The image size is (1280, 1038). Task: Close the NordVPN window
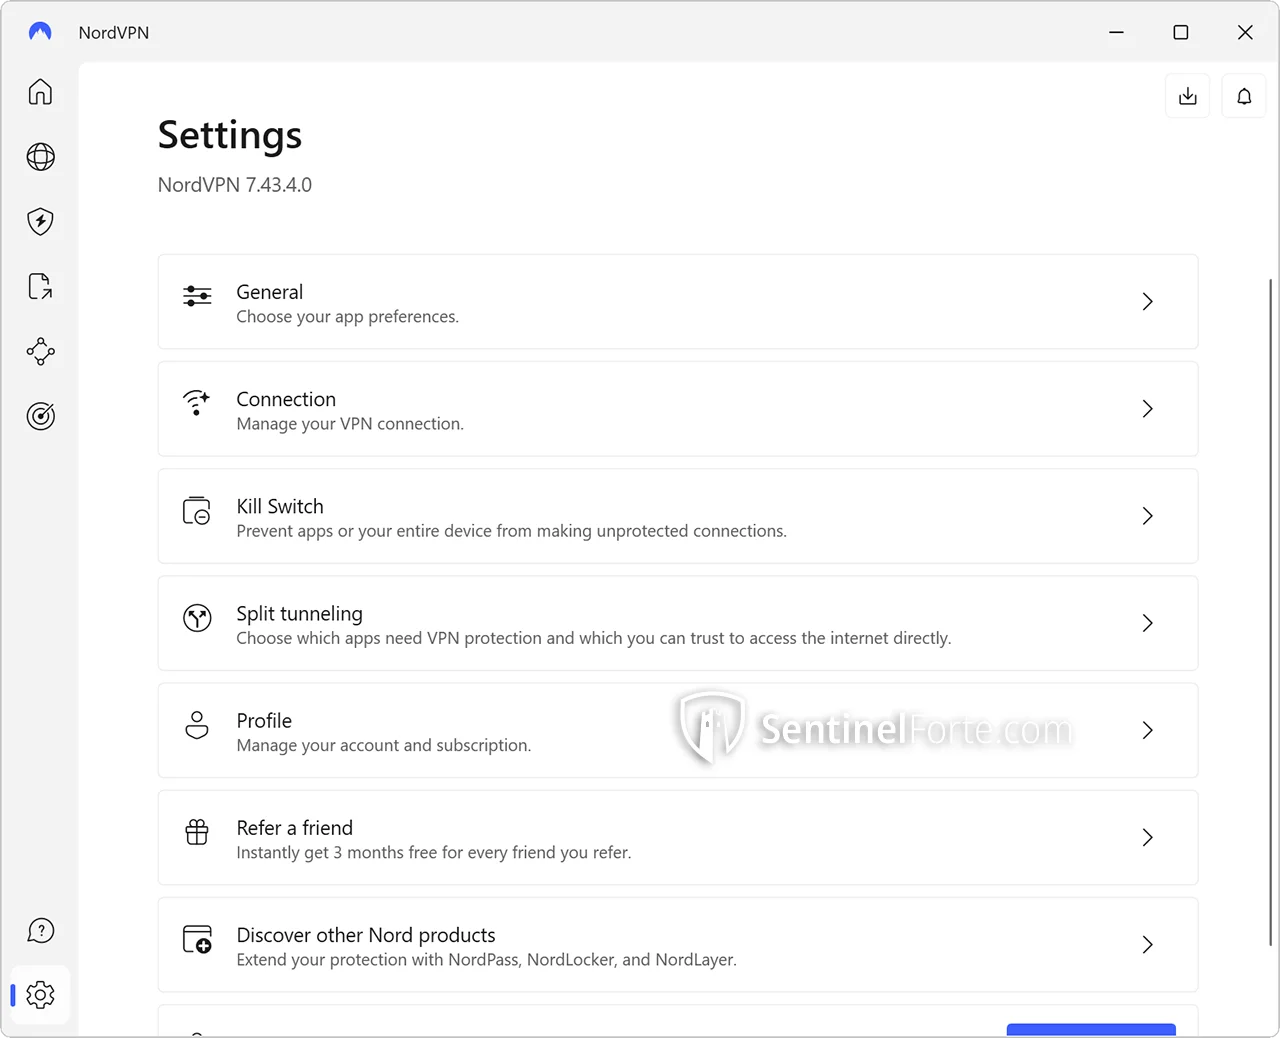(x=1245, y=32)
